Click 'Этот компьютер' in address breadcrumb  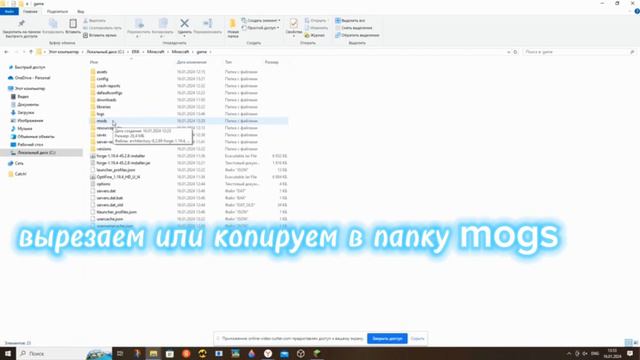point(64,52)
